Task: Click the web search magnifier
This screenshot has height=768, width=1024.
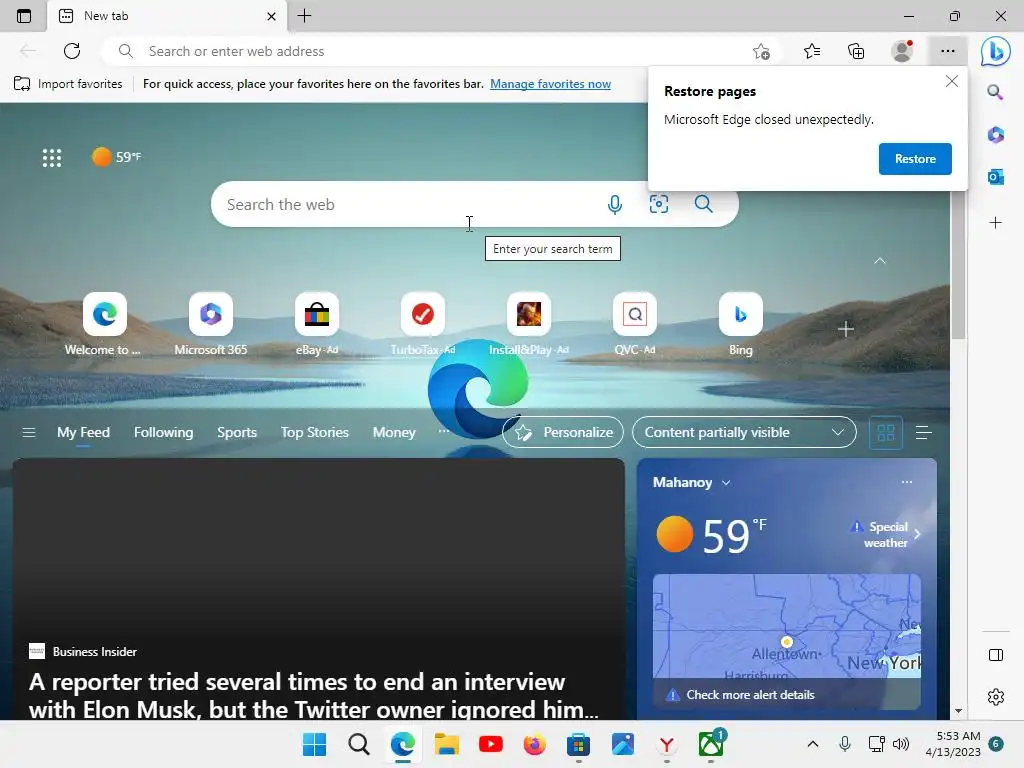Action: click(703, 204)
